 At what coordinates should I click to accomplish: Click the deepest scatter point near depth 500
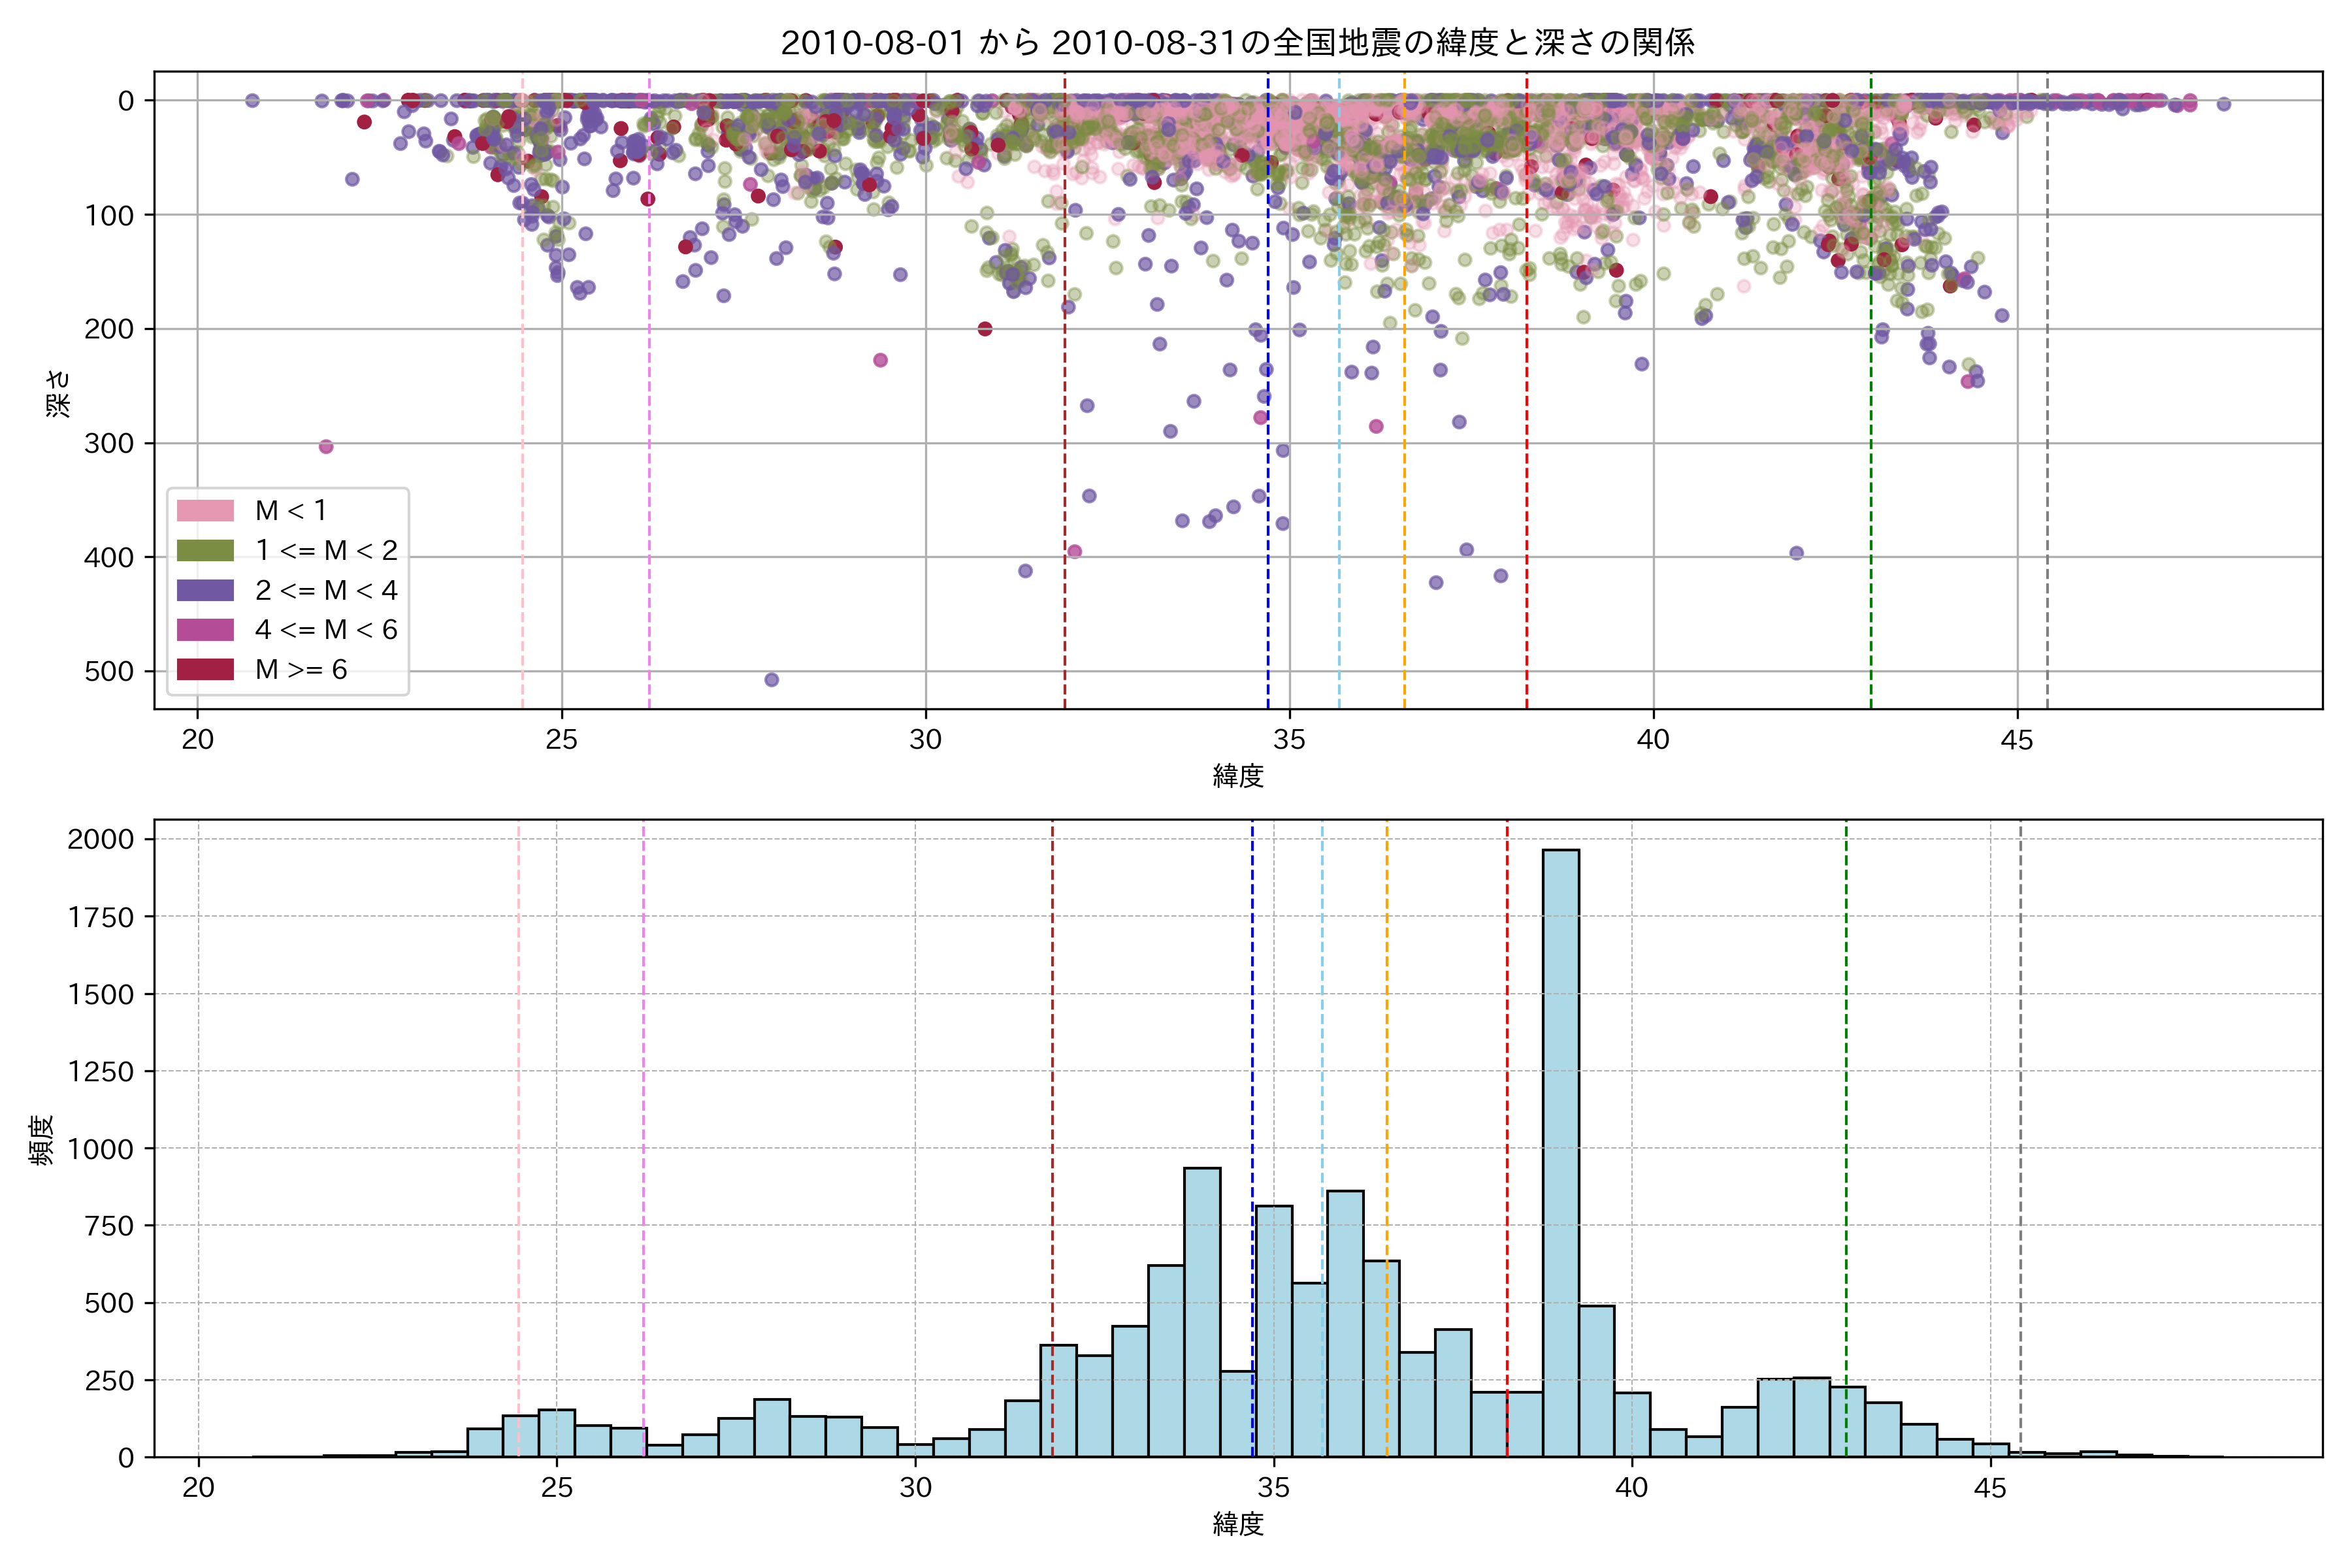(x=771, y=680)
